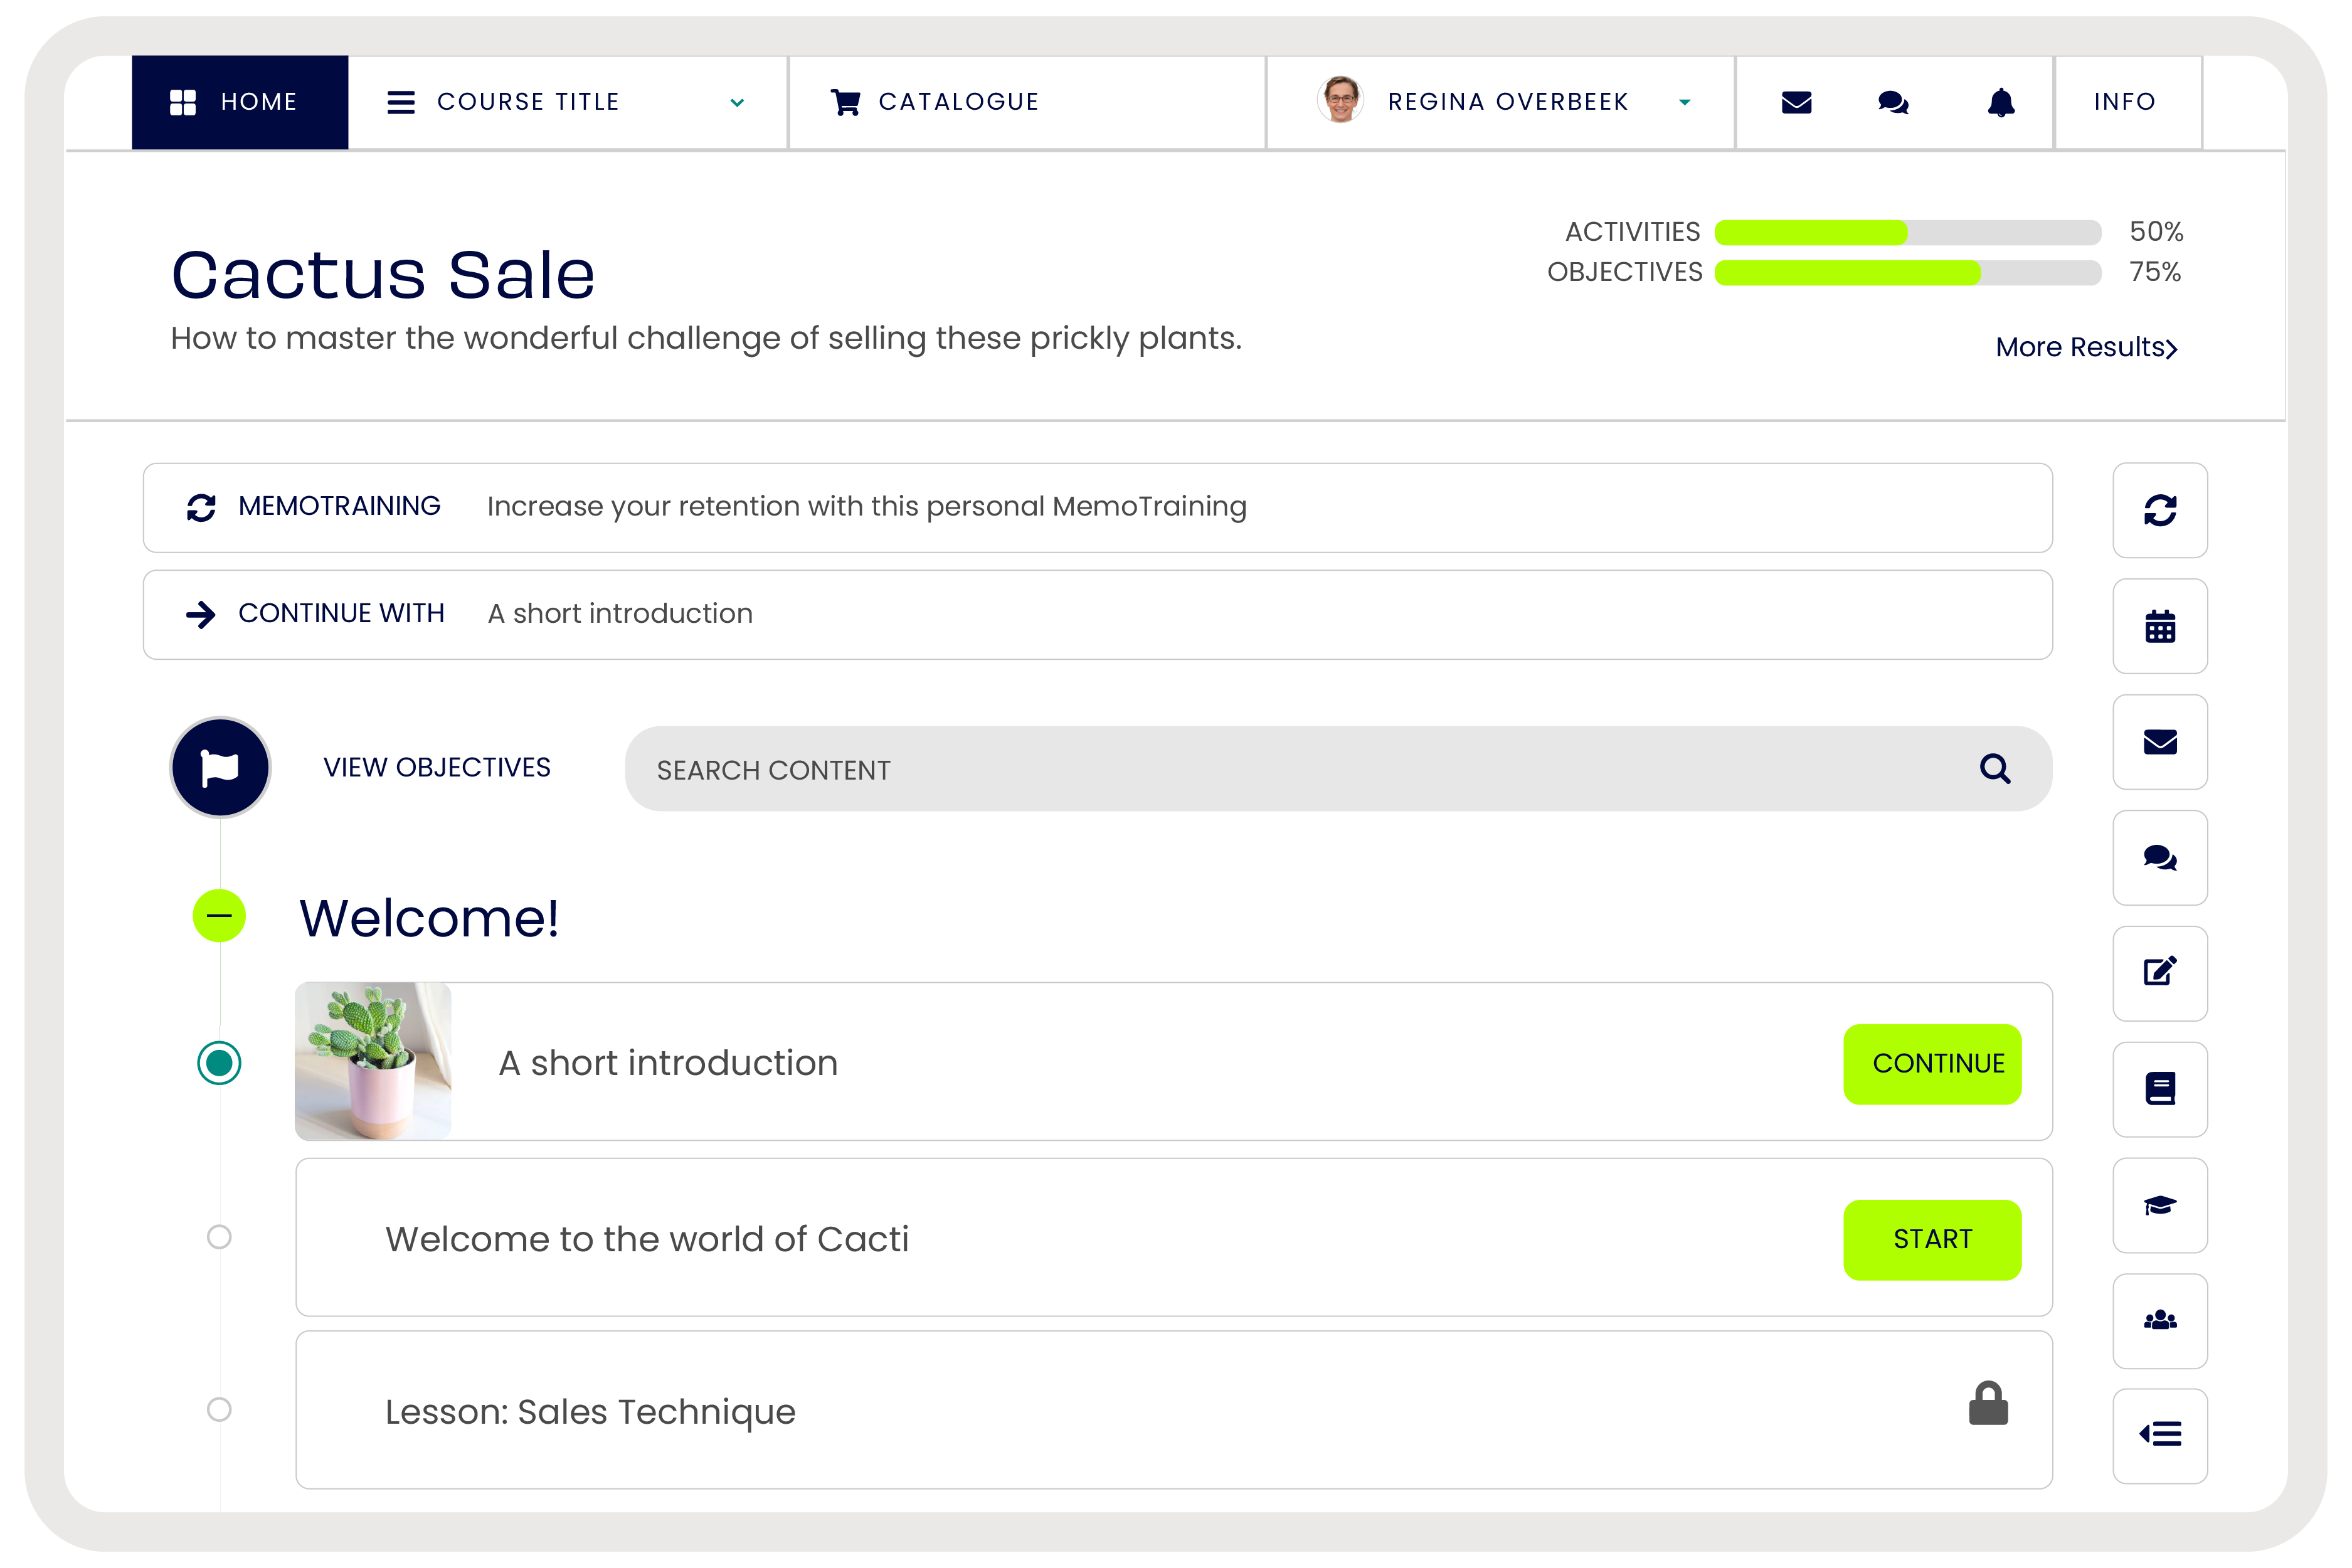Image resolution: width=2352 pixels, height=1568 pixels.
Task: Click the notification bell icon
Action: point(2000,102)
